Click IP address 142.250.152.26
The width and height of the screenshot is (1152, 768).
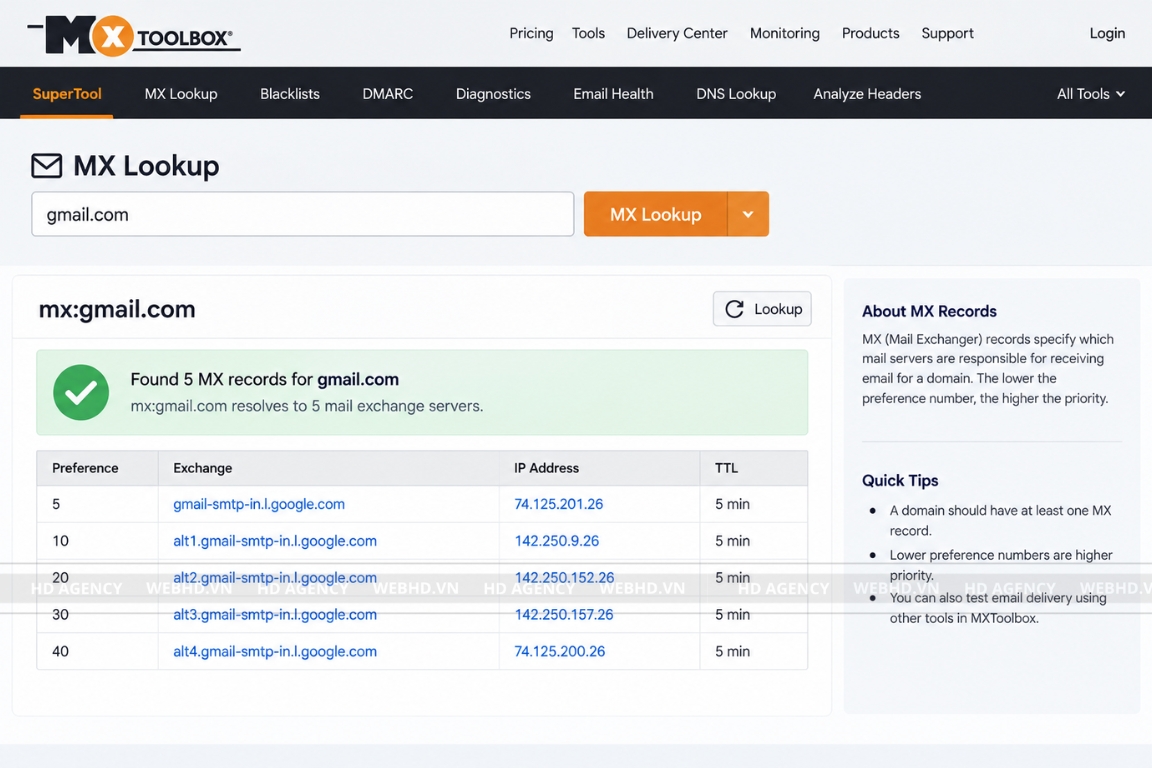(564, 578)
